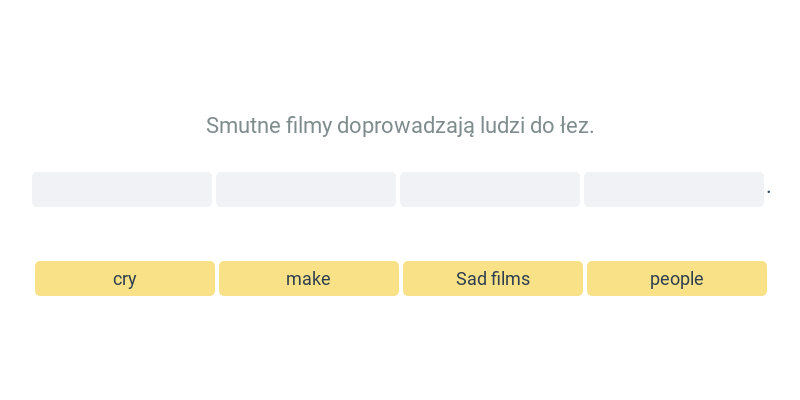This screenshot has width=800, height=400.
Task: Click the period after the last answer slot
Action: (769, 192)
